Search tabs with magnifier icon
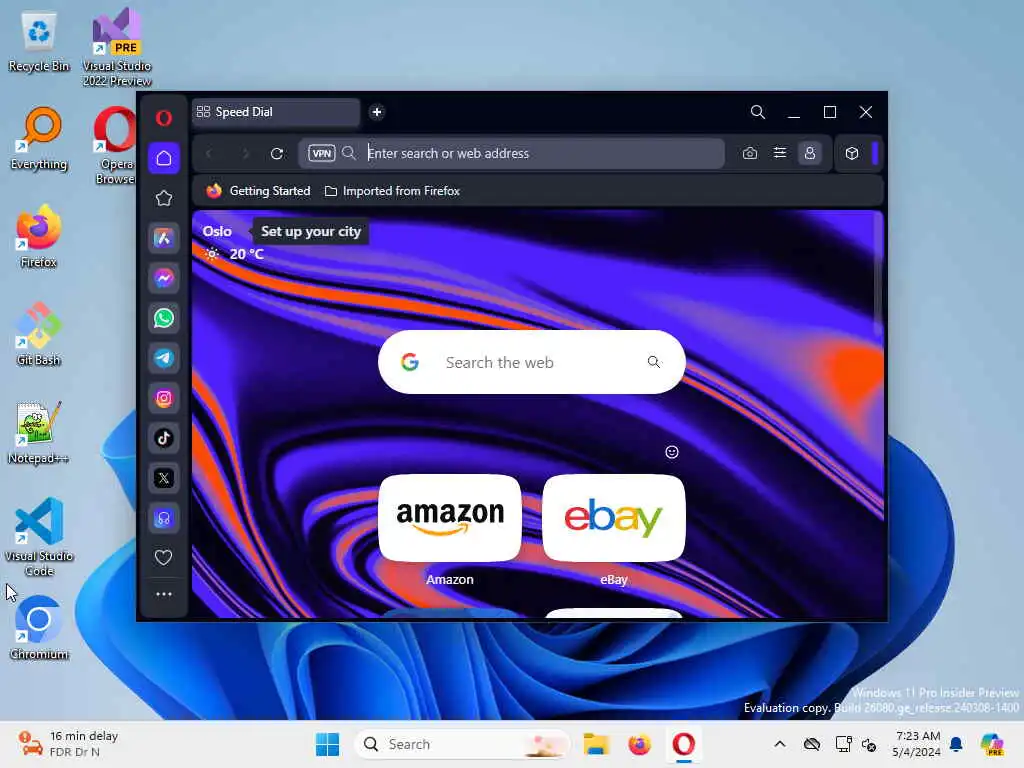Screen dimensions: 1024x768 (x=758, y=112)
